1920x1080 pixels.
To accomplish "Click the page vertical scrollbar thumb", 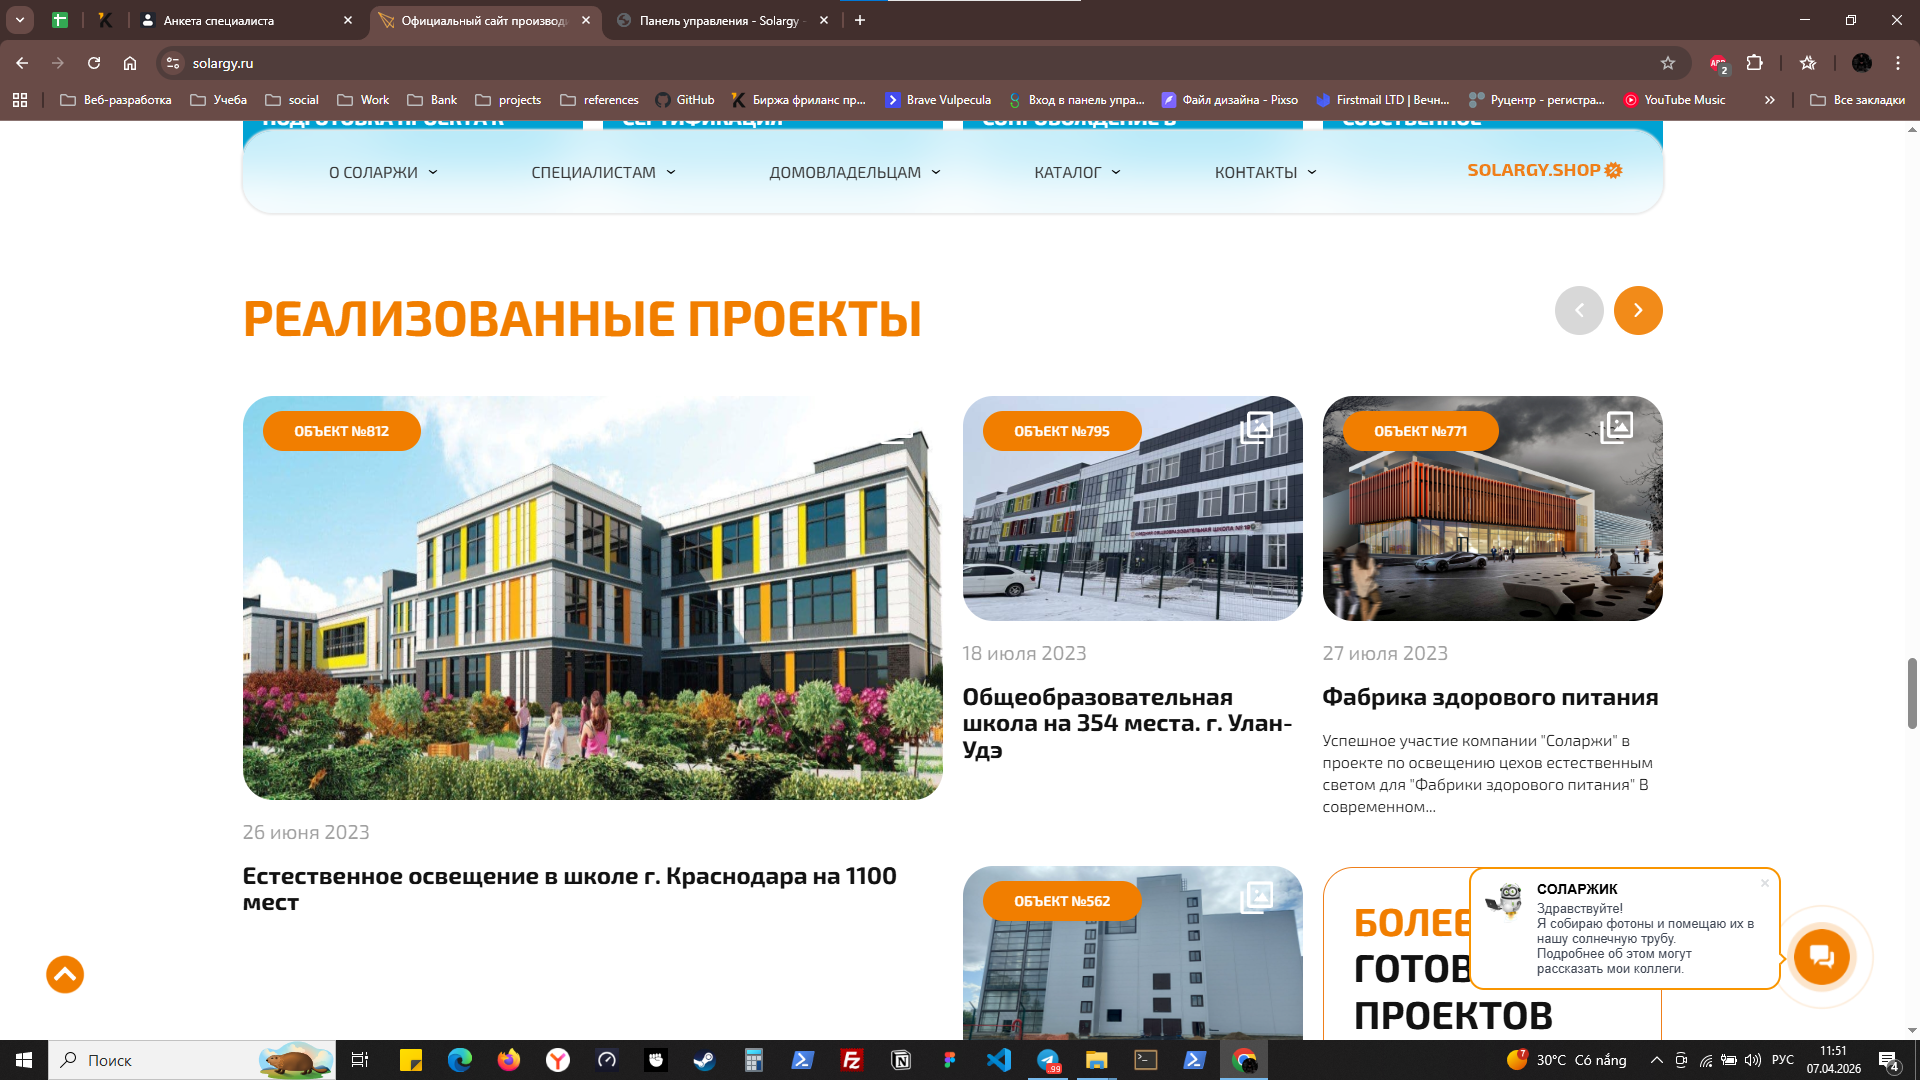I will [x=1912, y=693].
